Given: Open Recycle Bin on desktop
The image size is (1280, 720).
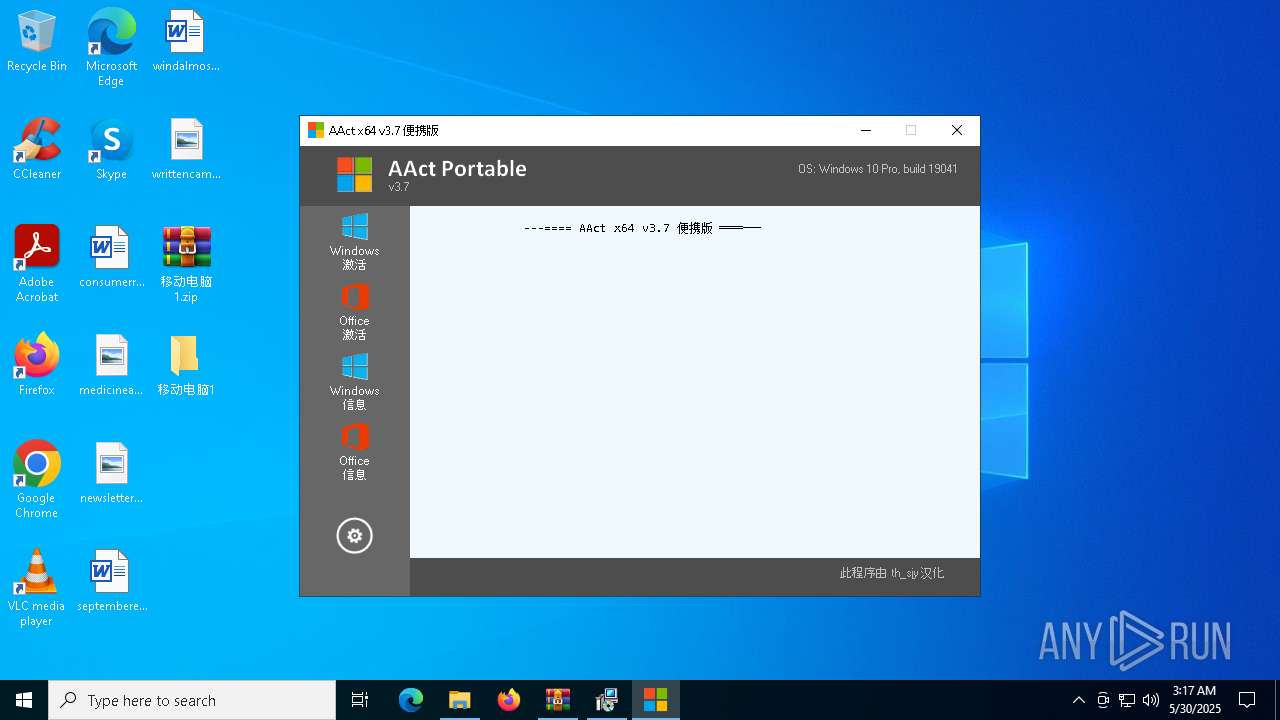Looking at the screenshot, I should [37, 41].
